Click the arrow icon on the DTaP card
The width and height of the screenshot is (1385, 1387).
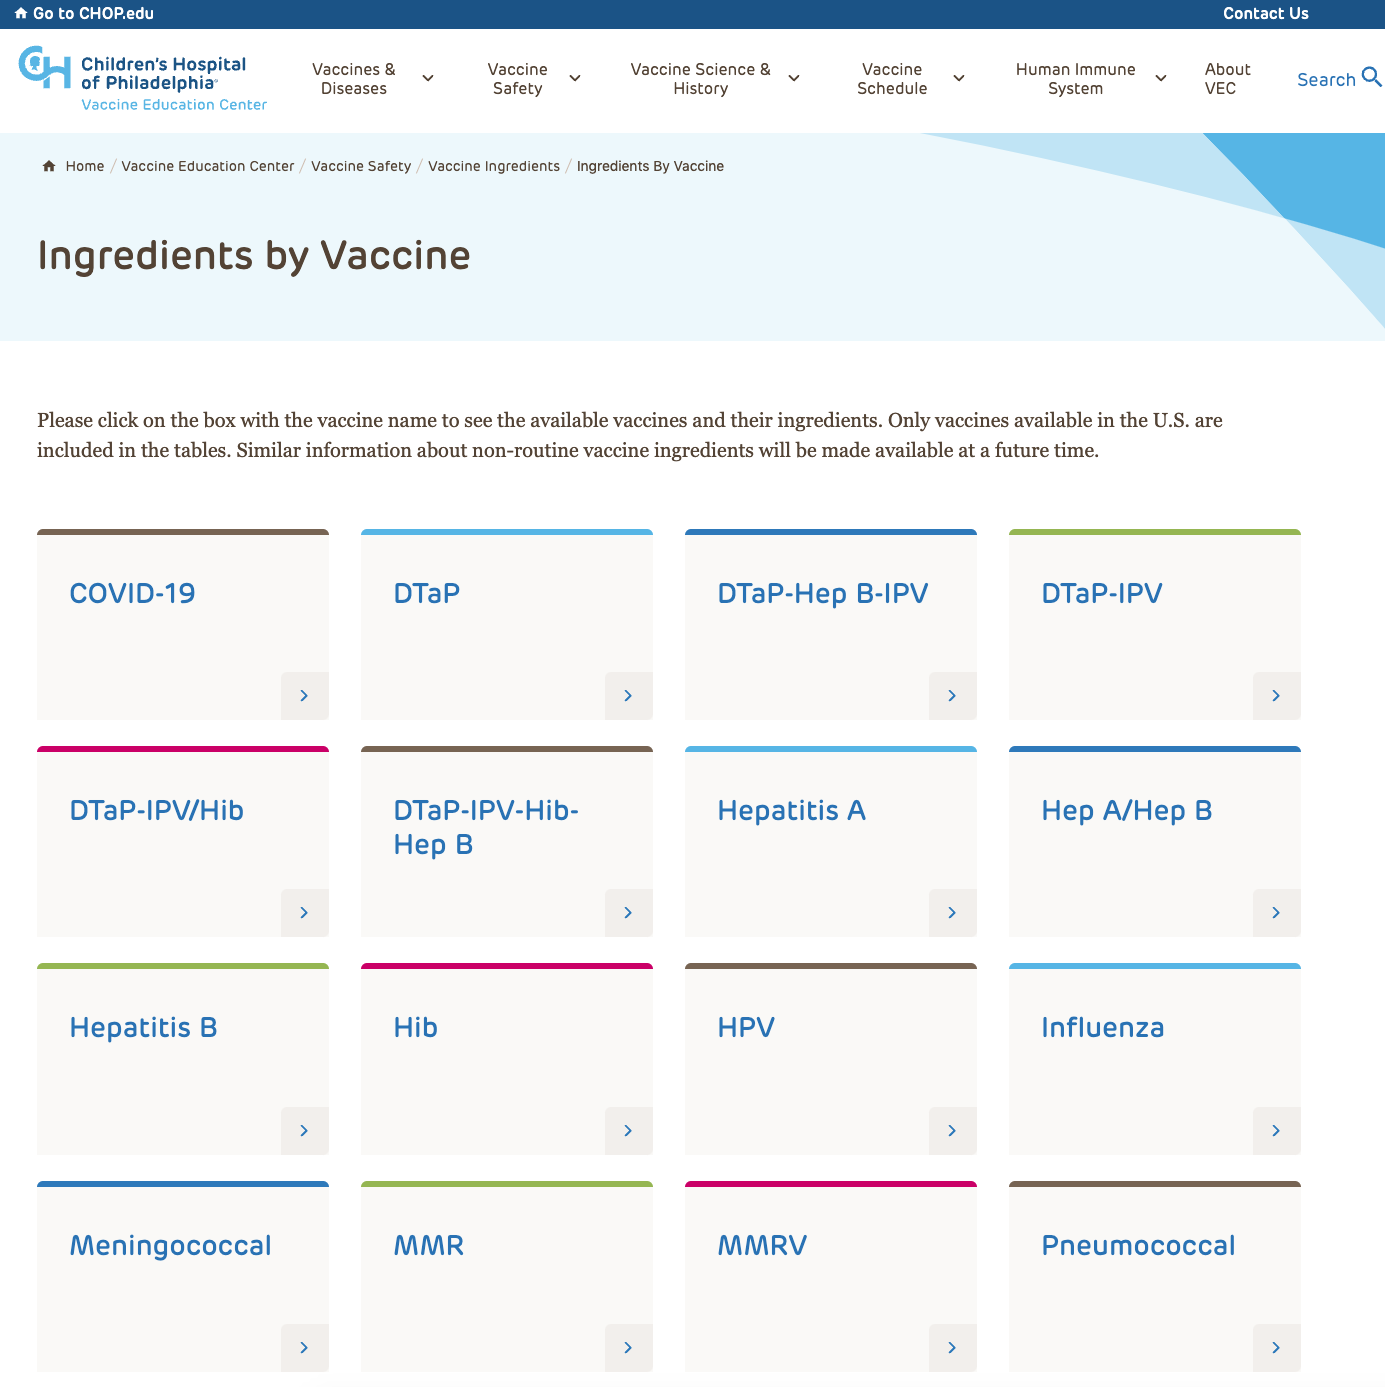[x=629, y=696]
